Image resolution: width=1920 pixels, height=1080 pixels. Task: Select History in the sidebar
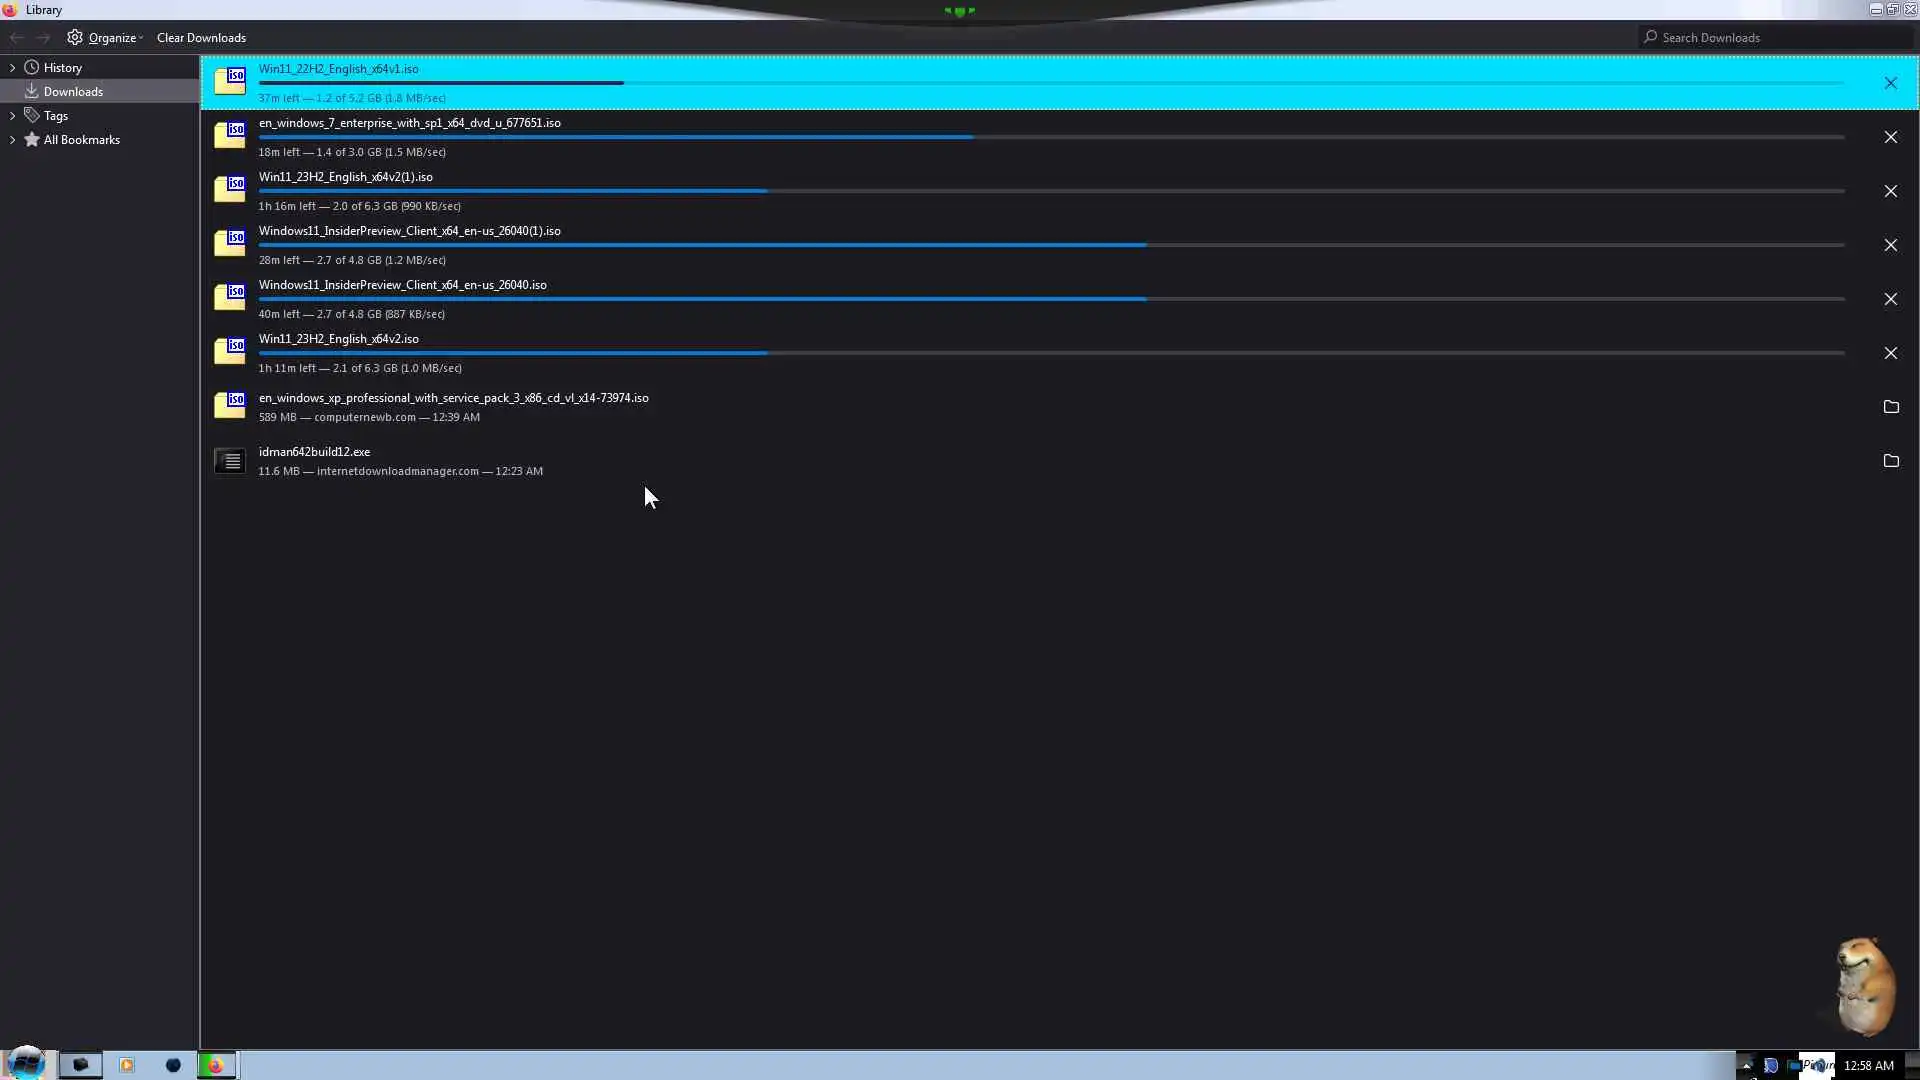pos(62,68)
